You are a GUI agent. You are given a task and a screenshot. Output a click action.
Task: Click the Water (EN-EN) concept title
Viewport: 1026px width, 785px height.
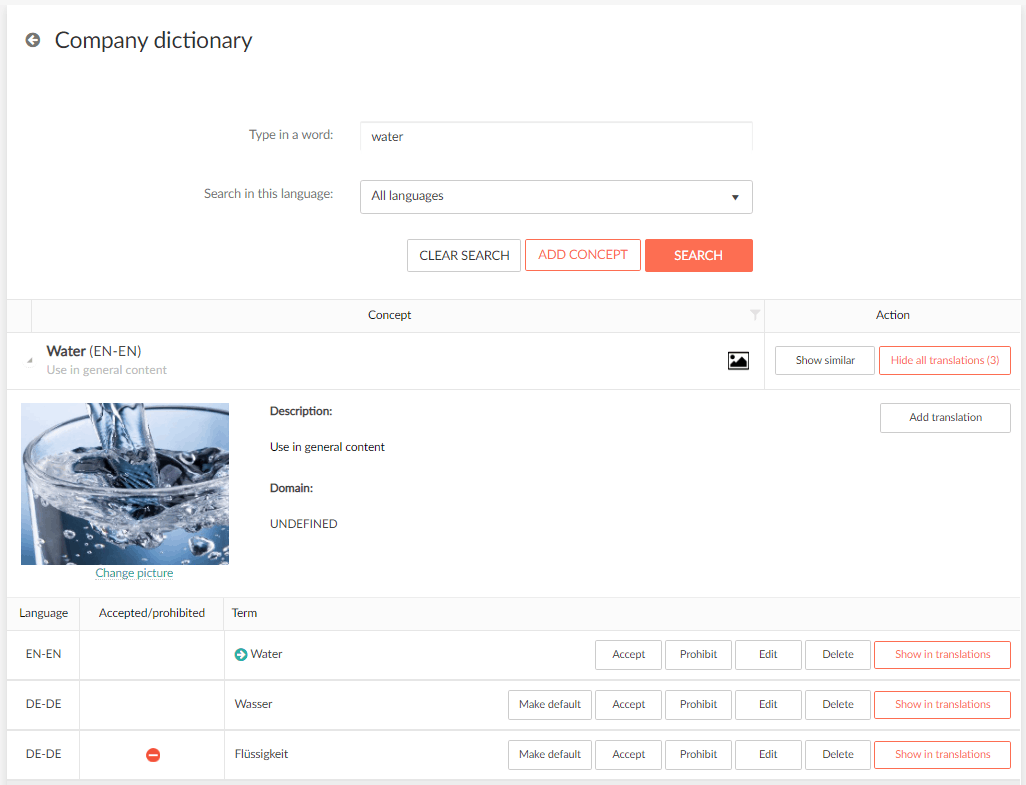point(94,351)
